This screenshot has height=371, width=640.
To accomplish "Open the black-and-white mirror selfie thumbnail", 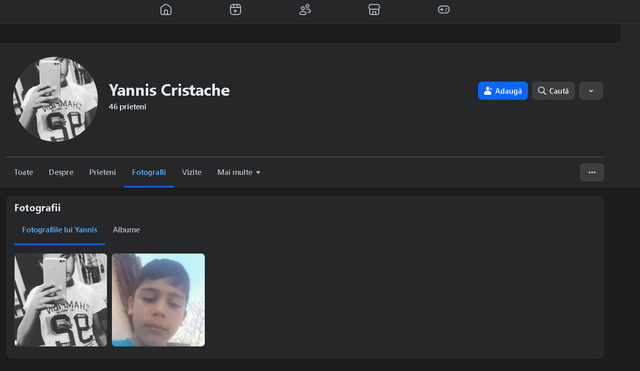I will pyautogui.click(x=61, y=300).
